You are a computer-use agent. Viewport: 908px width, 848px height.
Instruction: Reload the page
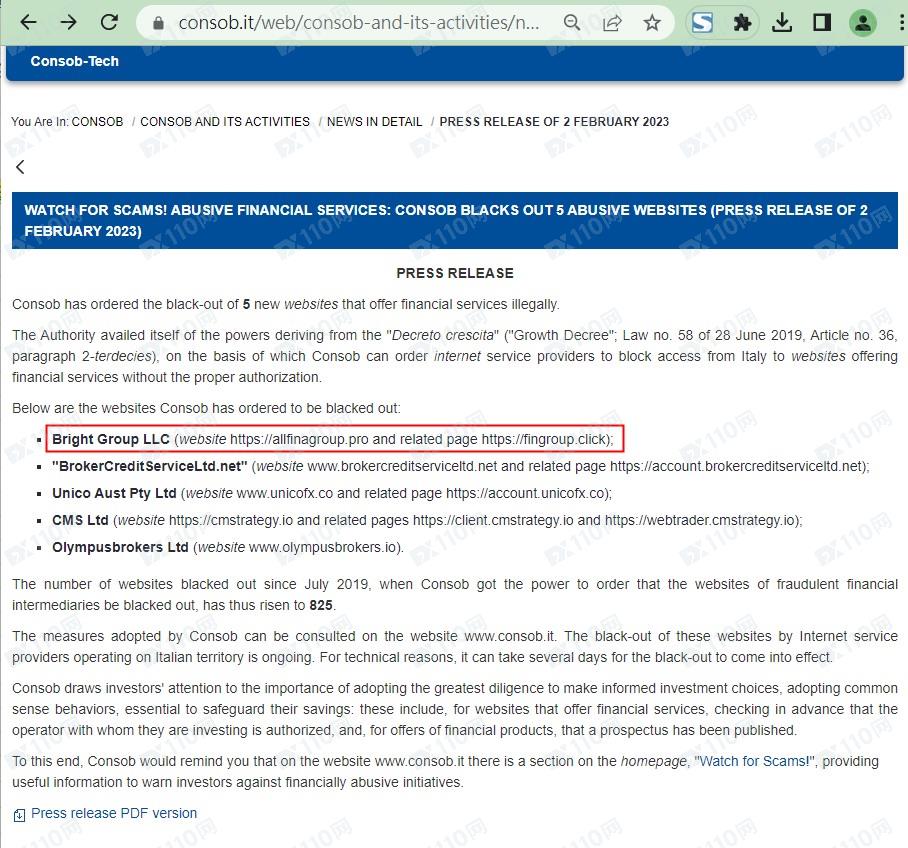[x=109, y=23]
